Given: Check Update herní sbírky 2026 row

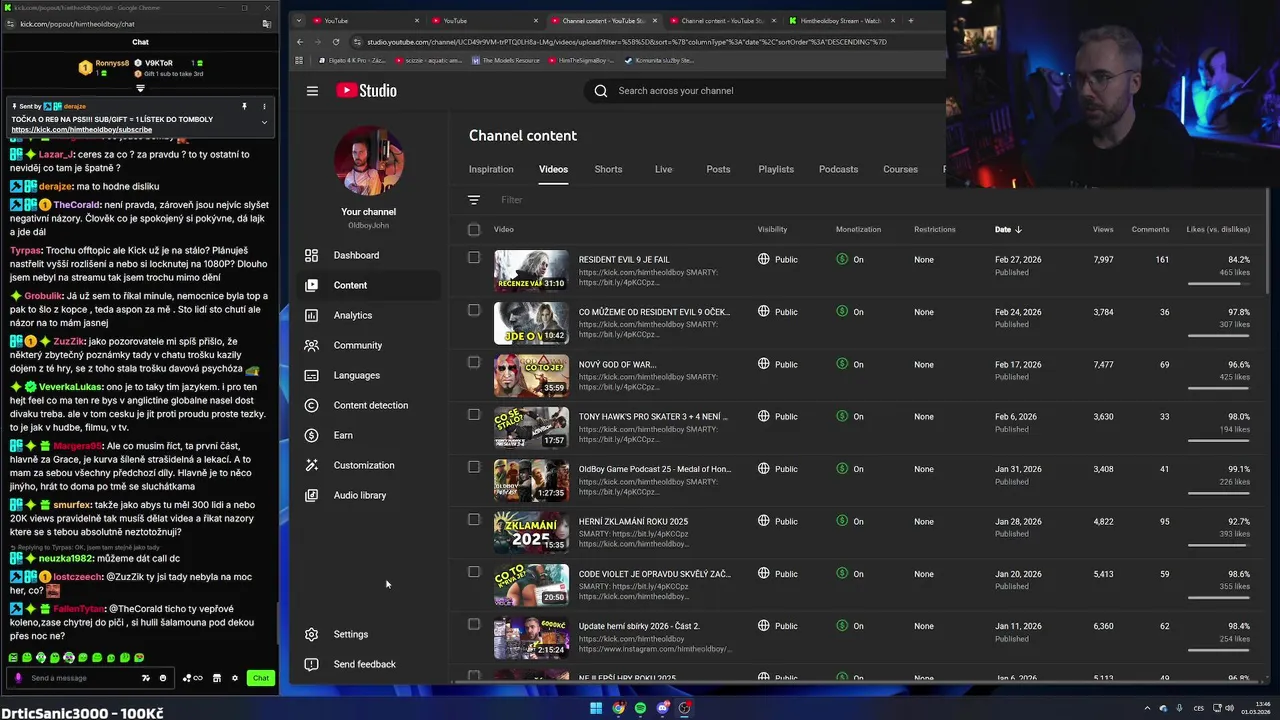Looking at the screenshot, I should 474,624.
